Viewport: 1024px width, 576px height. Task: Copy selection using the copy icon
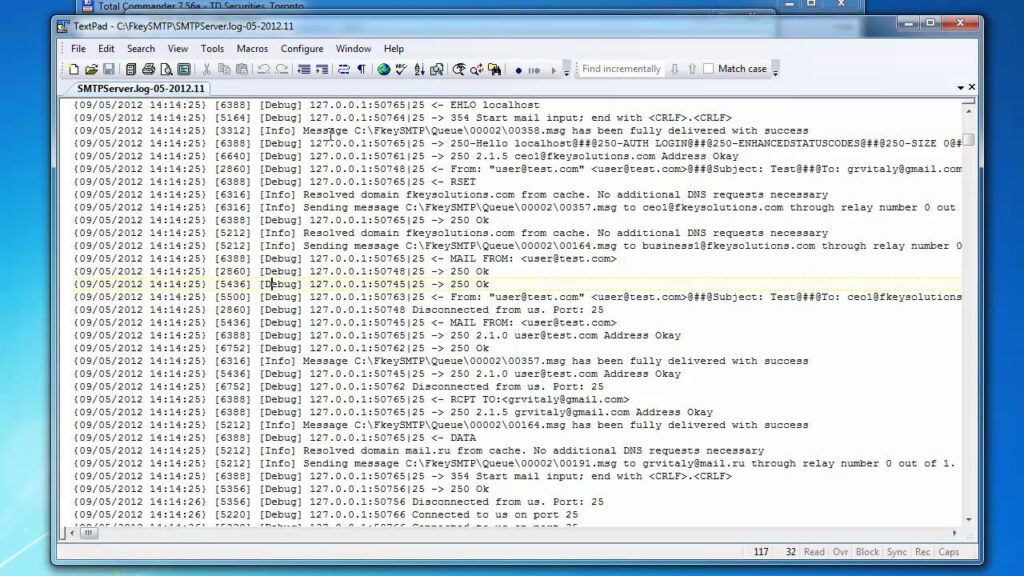pyautogui.click(x=224, y=69)
